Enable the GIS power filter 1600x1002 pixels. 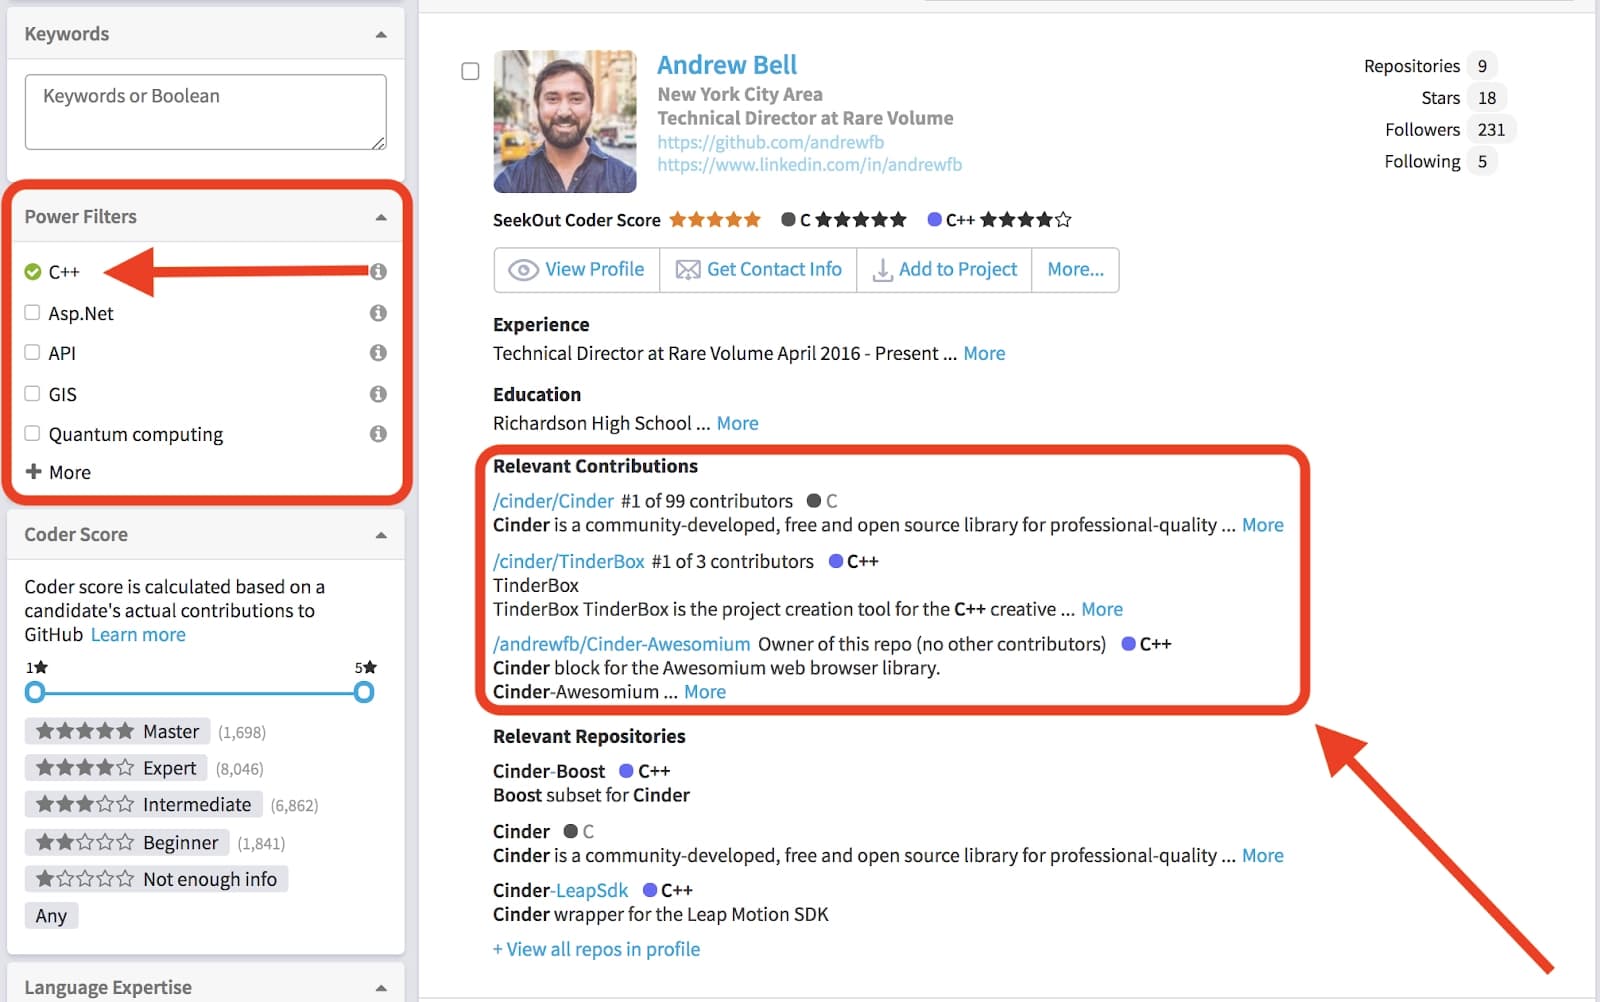[31, 393]
